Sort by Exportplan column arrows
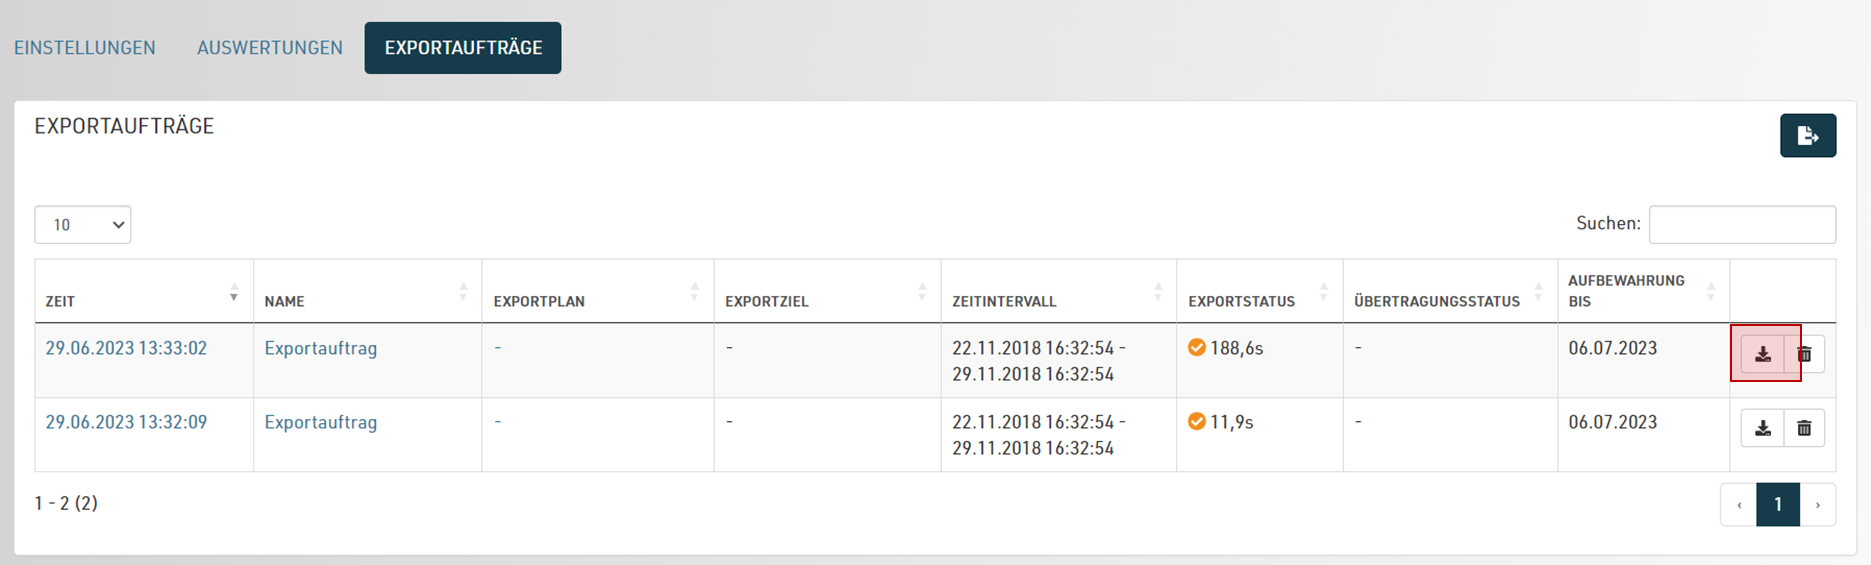Image resolution: width=1871 pixels, height=565 pixels. [695, 292]
